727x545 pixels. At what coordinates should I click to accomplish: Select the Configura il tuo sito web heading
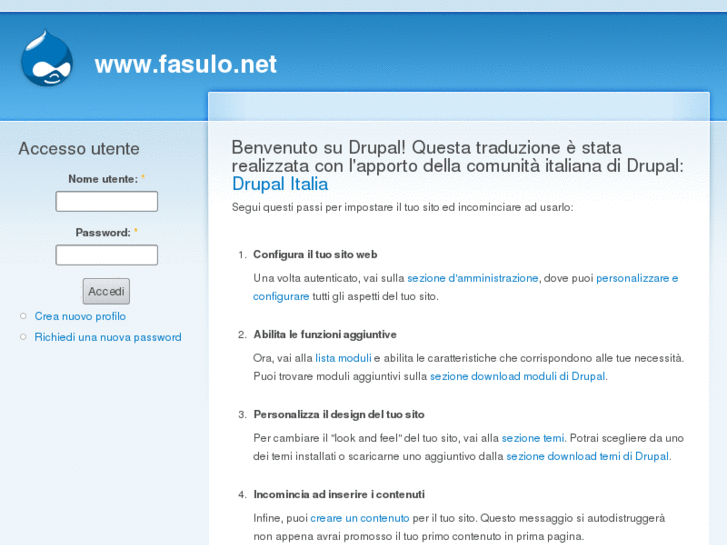coord(315,255)
